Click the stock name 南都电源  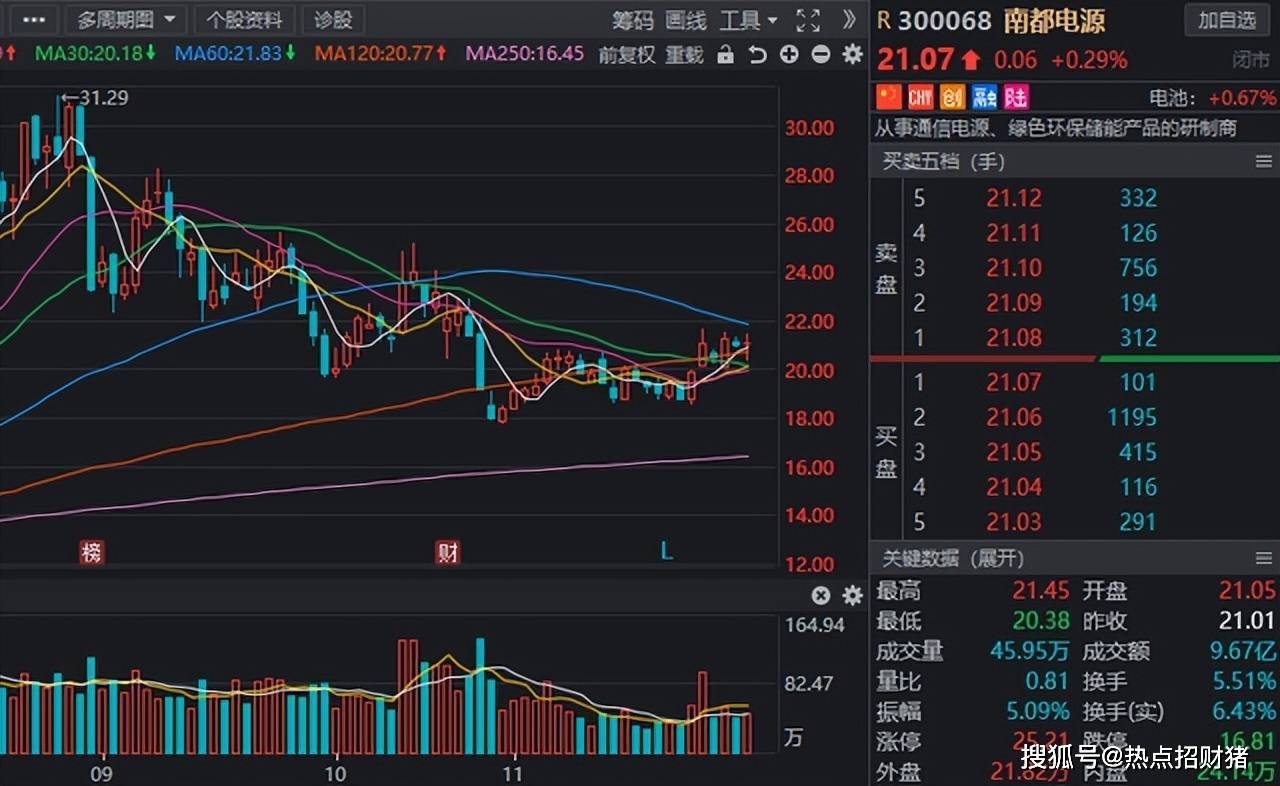point(1056,20)
